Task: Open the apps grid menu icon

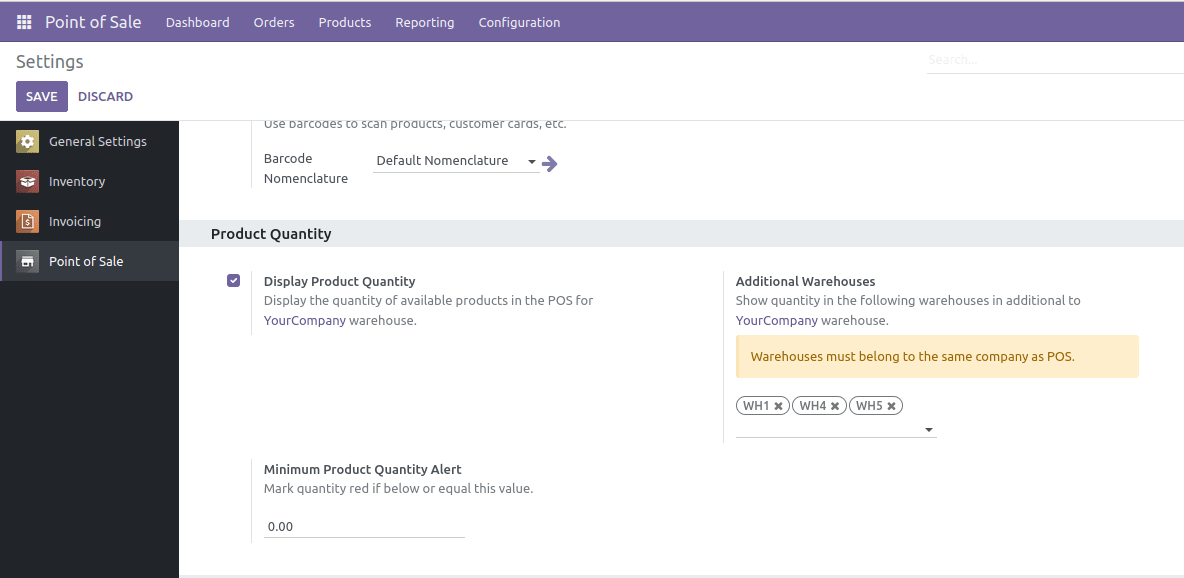Action: click(24, 22)
